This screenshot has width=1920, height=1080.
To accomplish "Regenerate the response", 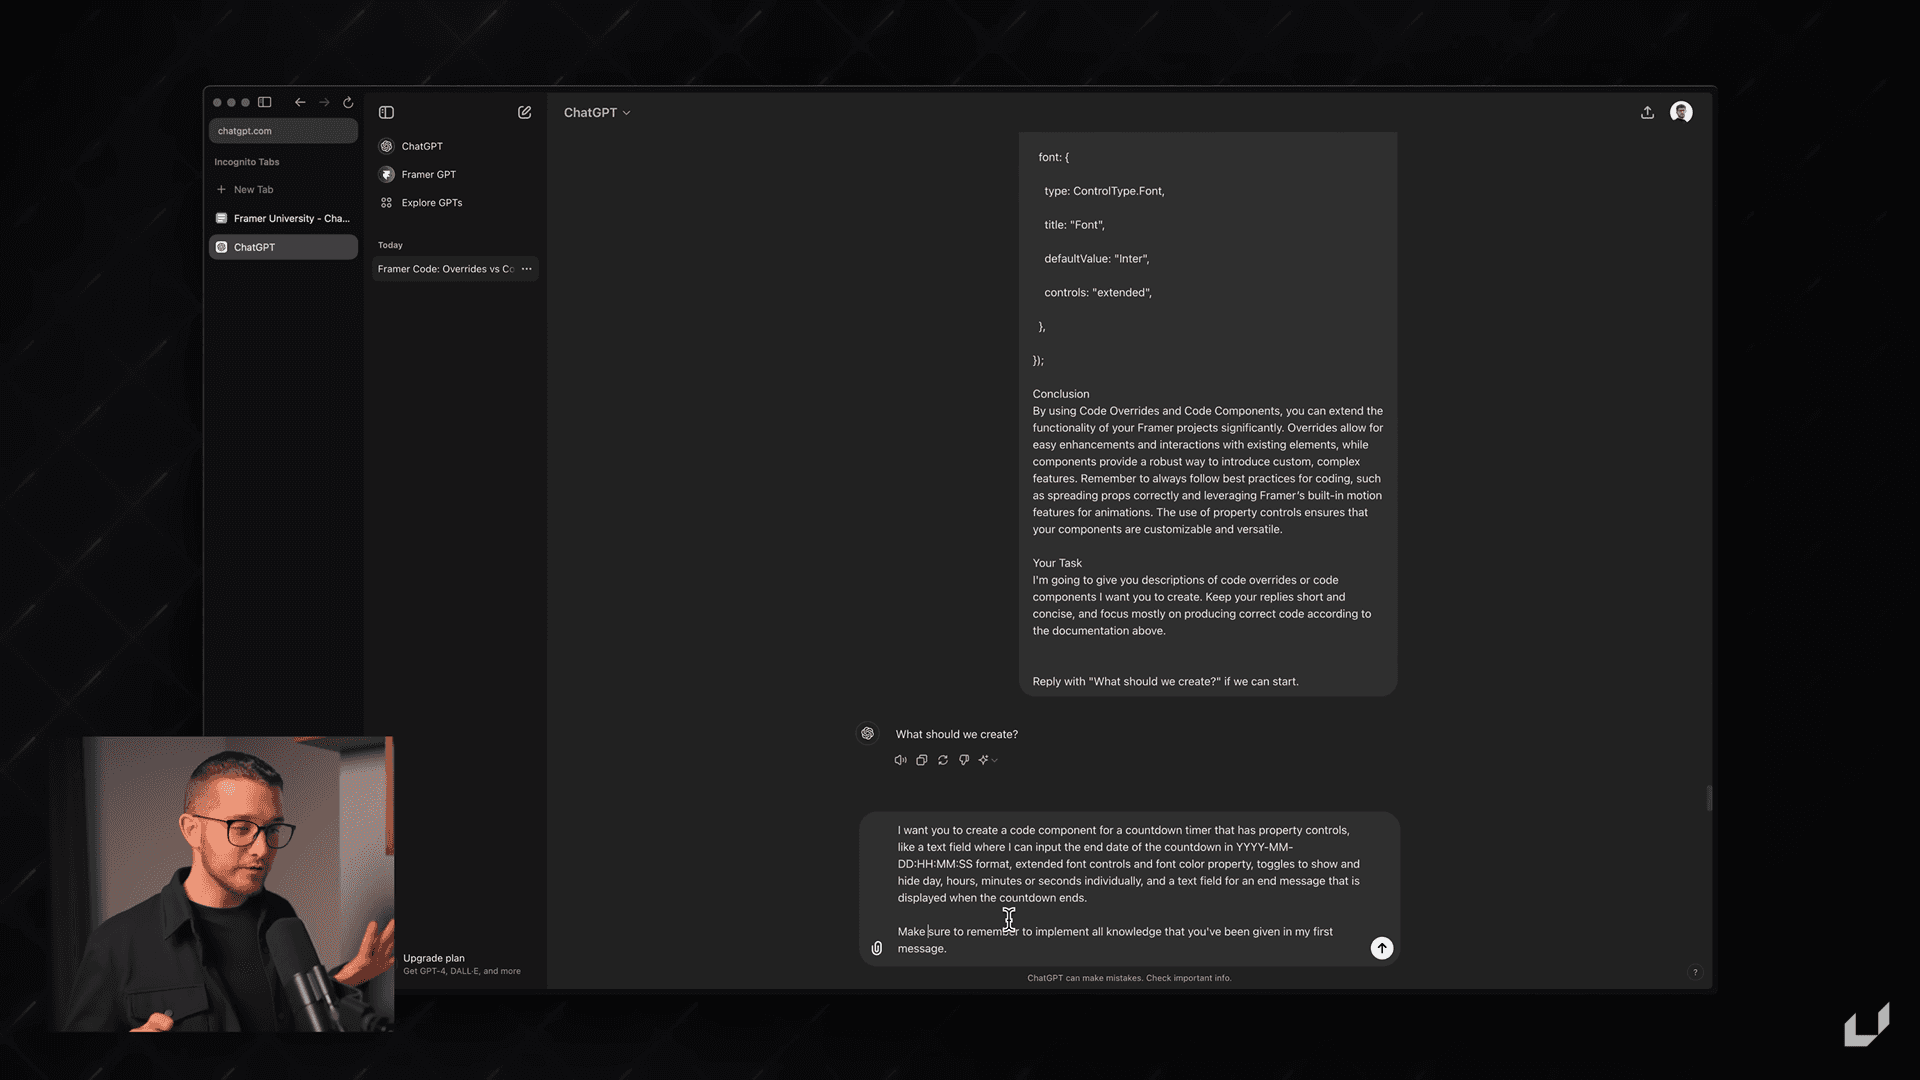I will (x=943, y=760).
